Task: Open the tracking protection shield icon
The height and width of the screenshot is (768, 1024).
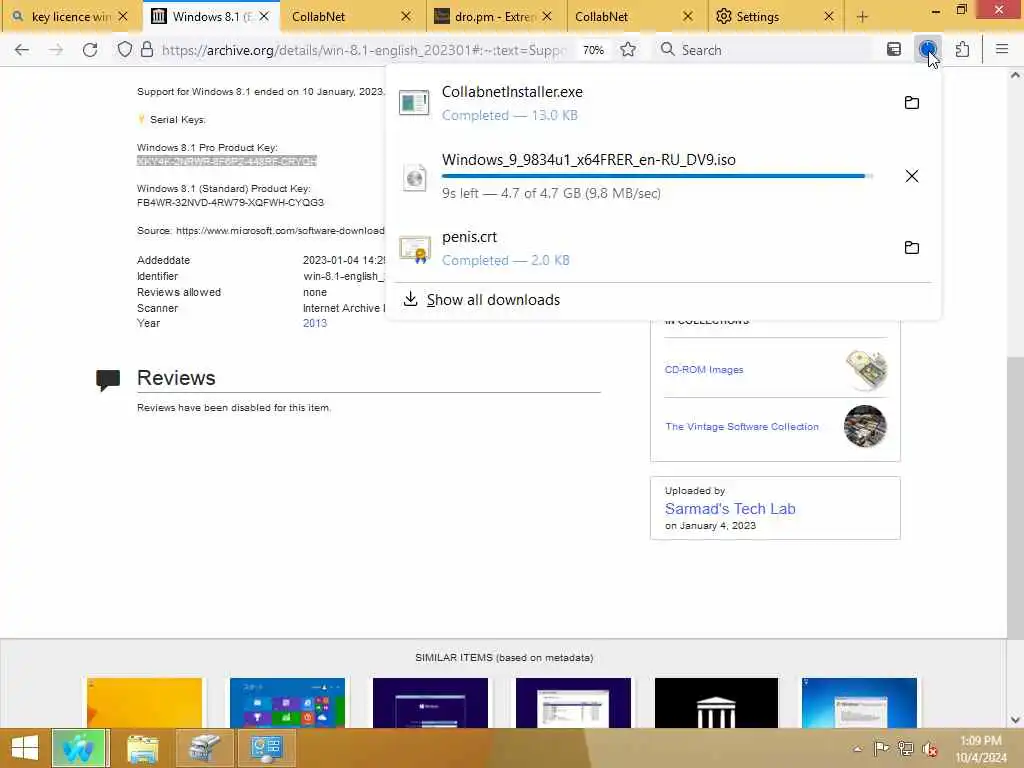Action: (124, 50)
